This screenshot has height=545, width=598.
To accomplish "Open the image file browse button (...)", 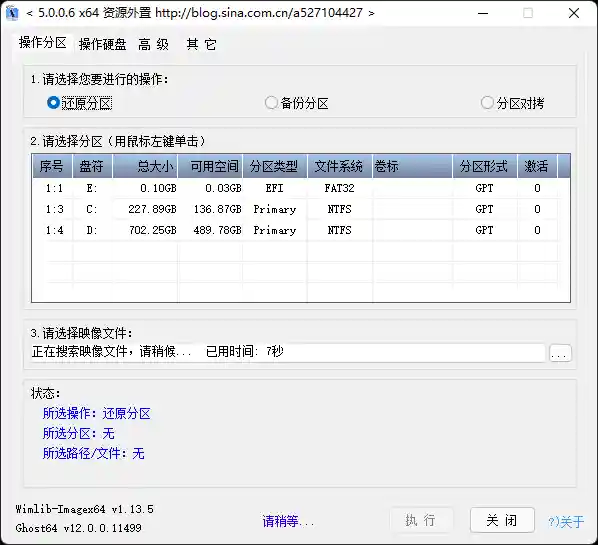I will tap(560, 353).
